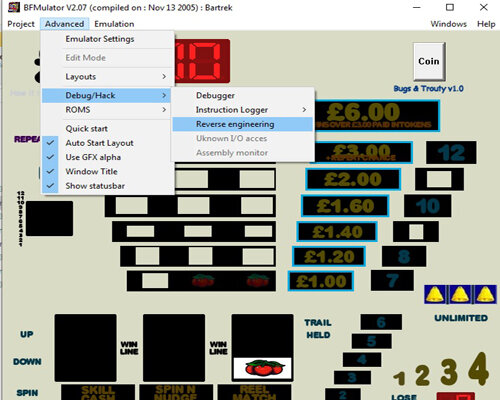
Task: Click the trail number 8 lamp
Action: [x=404, y=256]
